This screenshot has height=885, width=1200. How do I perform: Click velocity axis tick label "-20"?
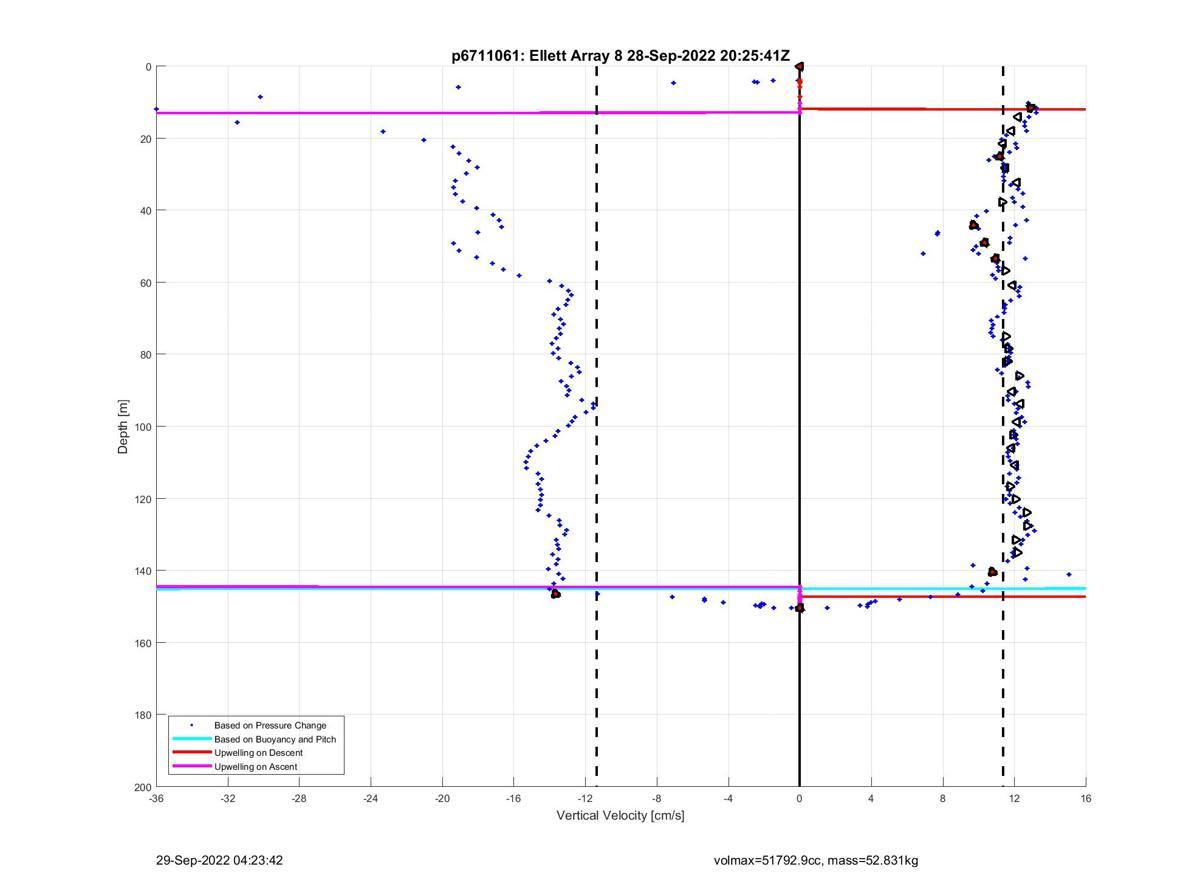tap(442, 798)
